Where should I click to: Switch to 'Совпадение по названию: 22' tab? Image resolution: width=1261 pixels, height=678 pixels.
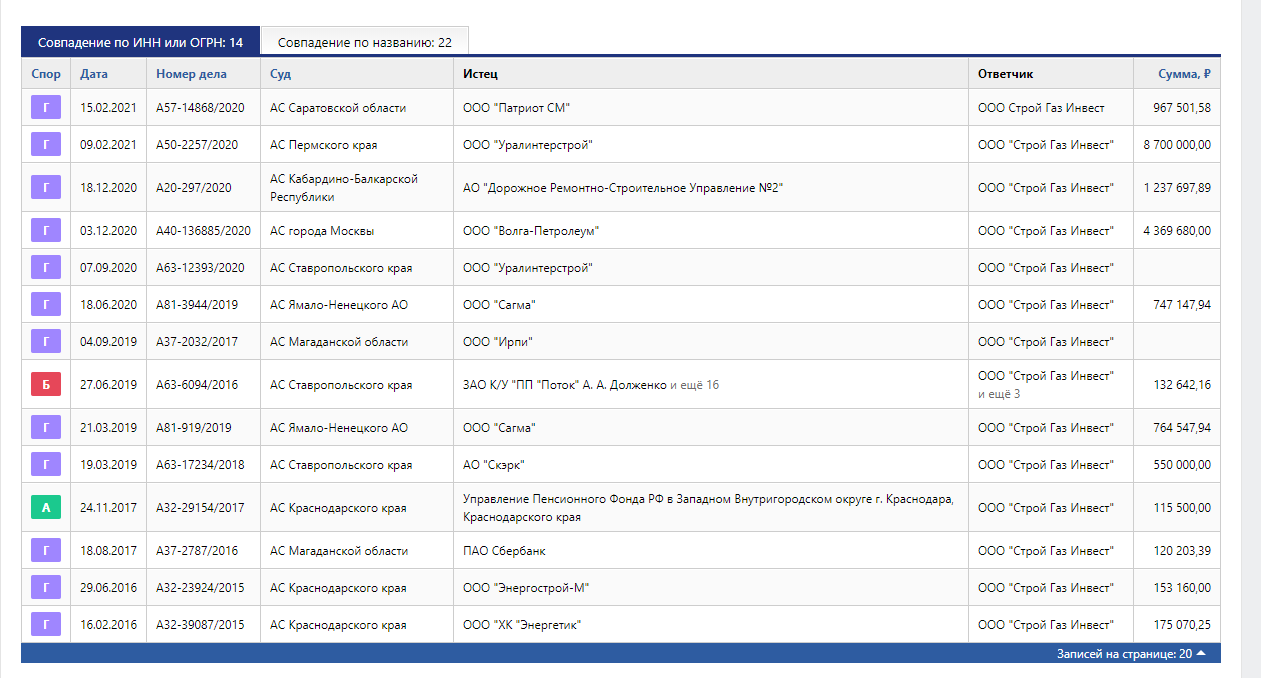tap(364, 42)
